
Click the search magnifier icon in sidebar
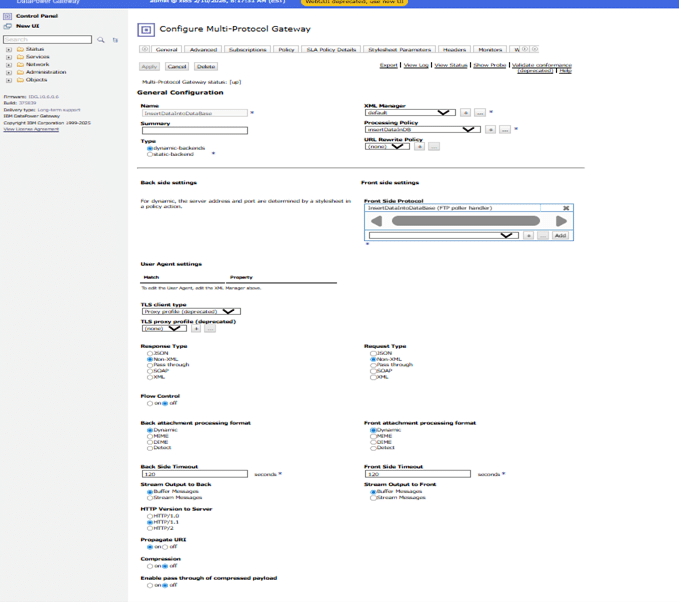pos(101,40)
